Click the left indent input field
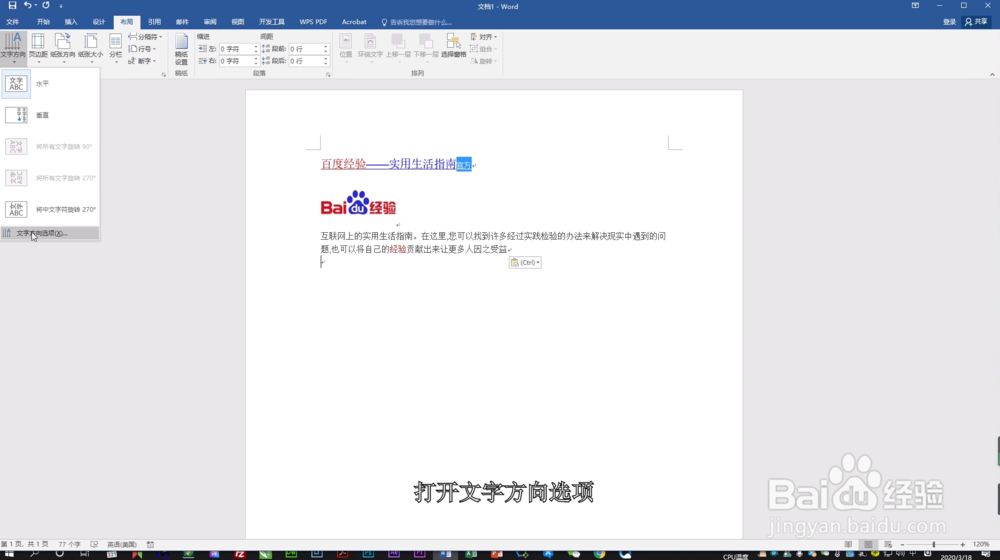1000x560 pixels. pos(236,49)
